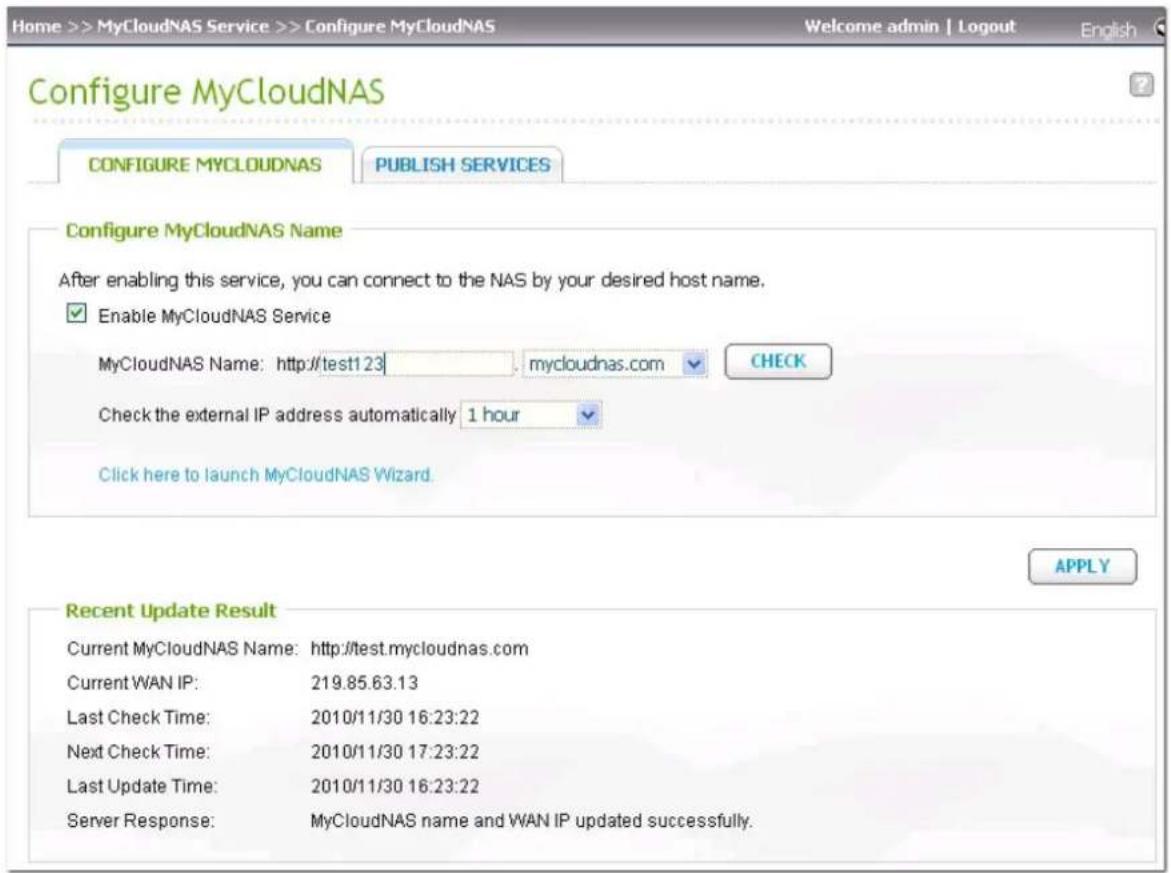Click the server response success message
The height and width of the screenshot is (873, 1171).
coord(531,821)
